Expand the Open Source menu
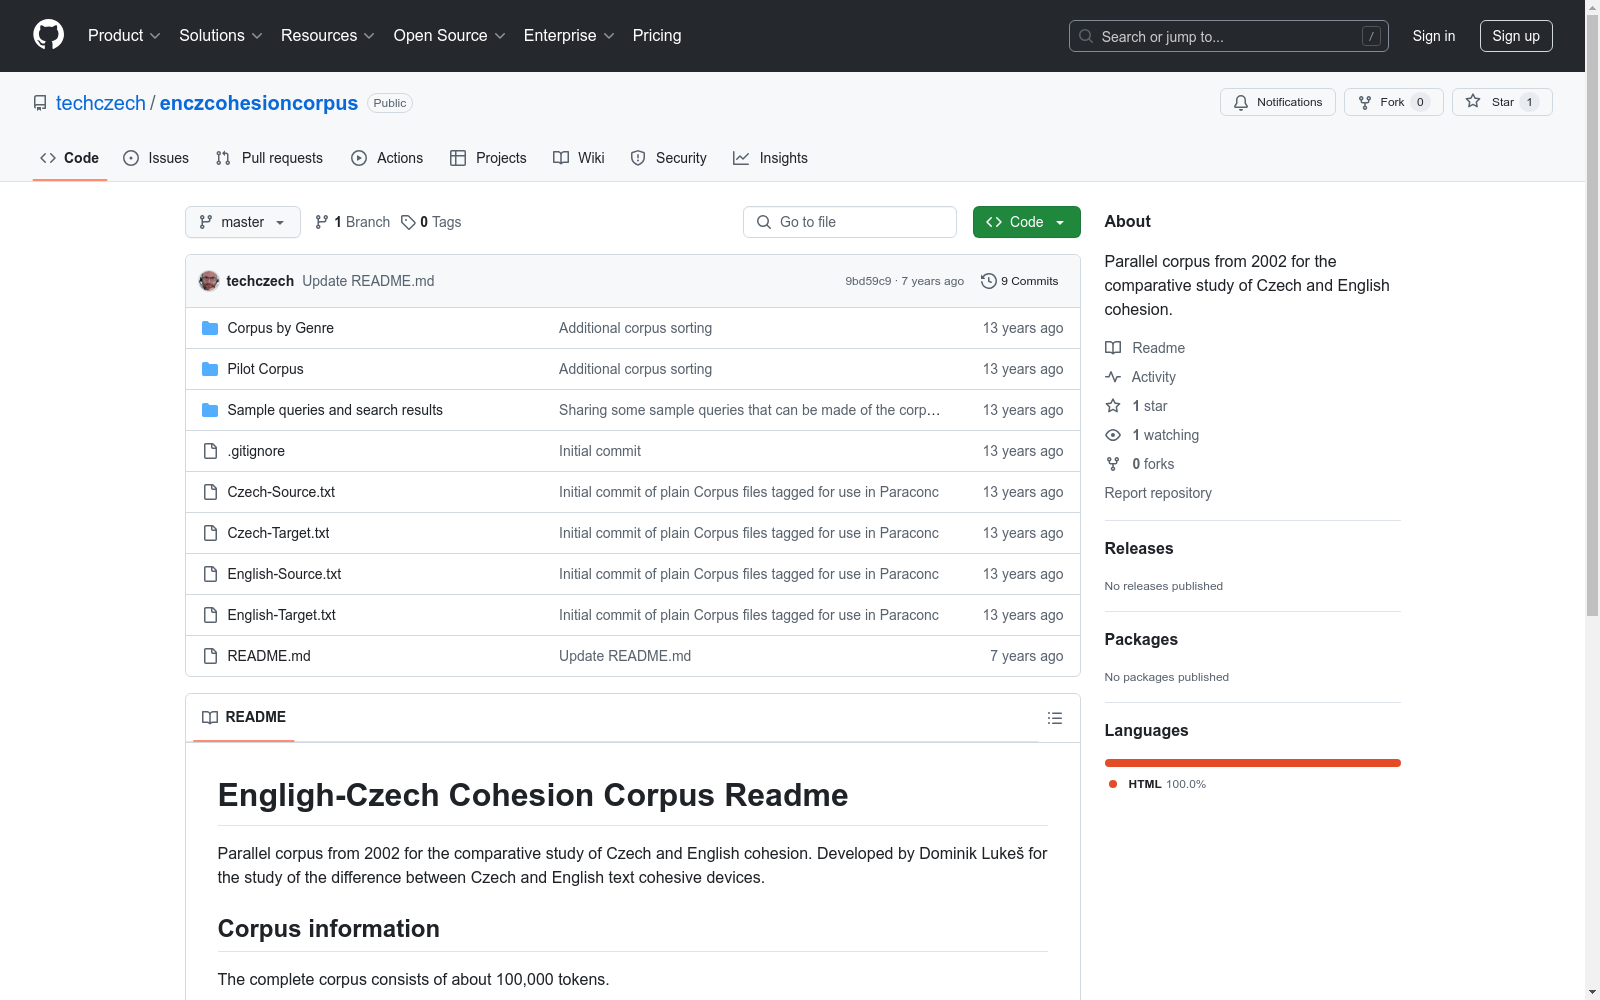The image size is (1600, 1000). [450, 36]
